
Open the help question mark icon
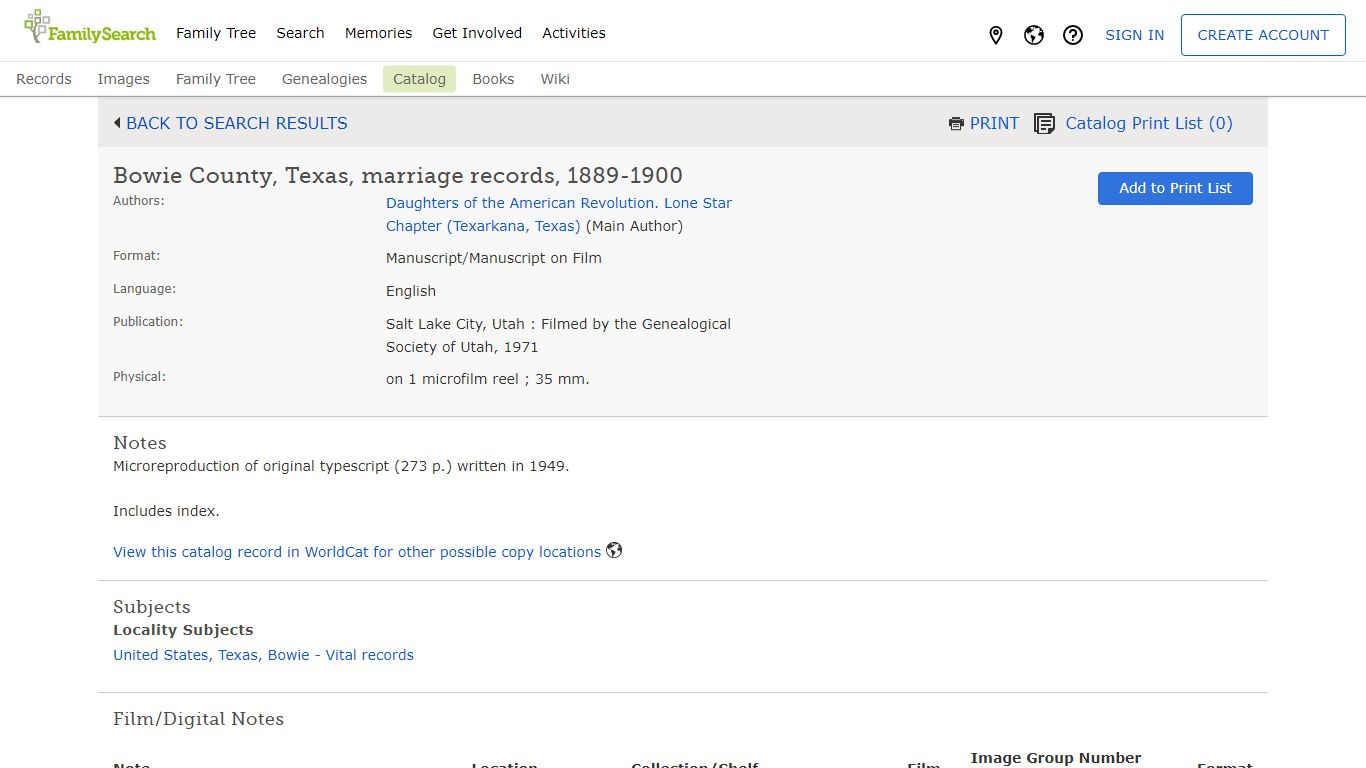coord(1073,35)
